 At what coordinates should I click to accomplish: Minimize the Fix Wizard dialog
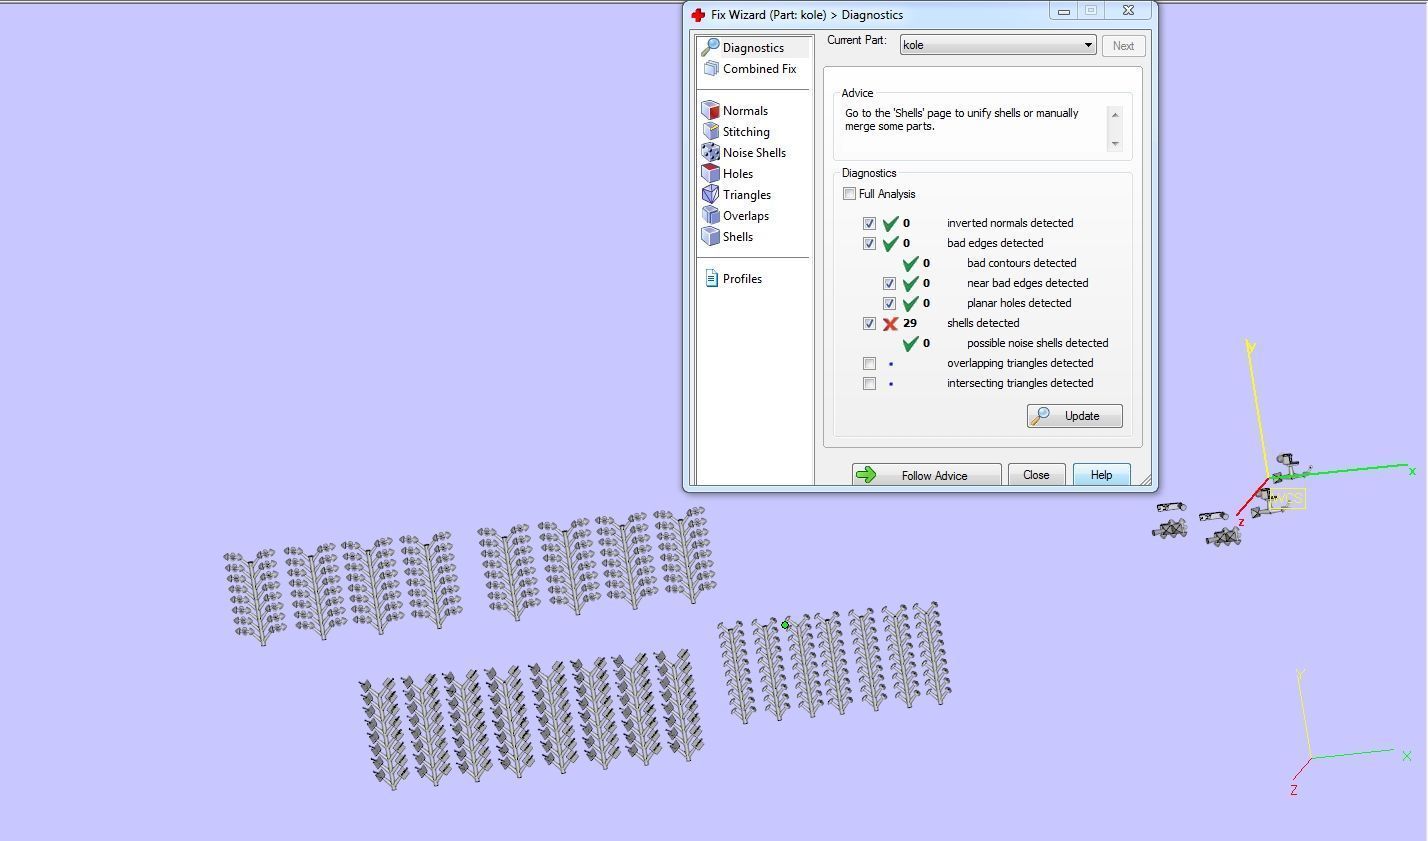click(x=1063, y=11)
